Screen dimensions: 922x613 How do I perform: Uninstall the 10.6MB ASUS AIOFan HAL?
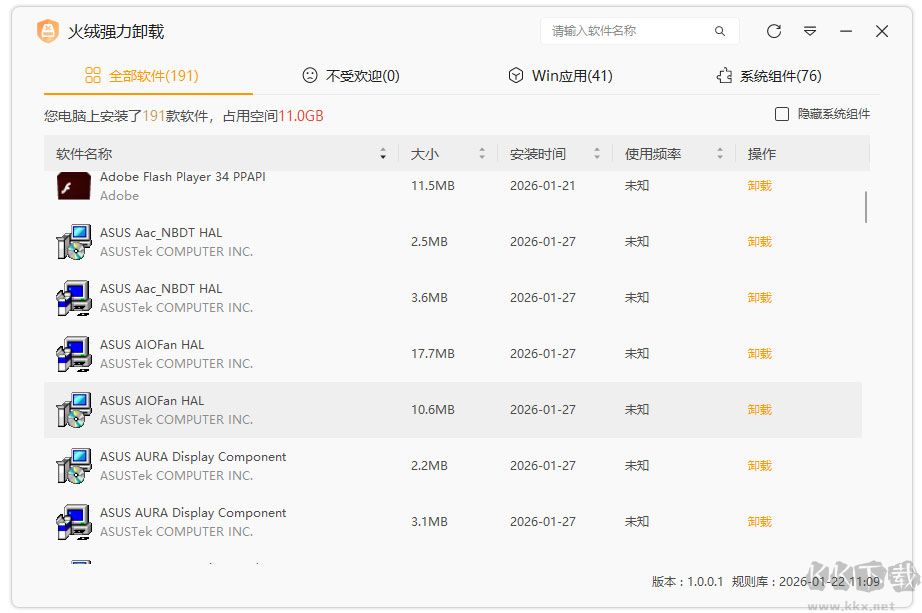[x=759, y=409]
